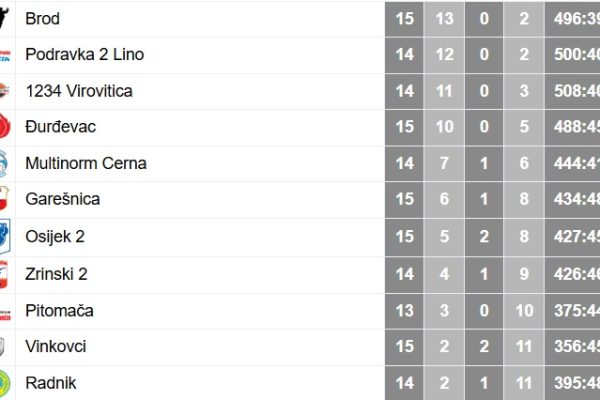Click the blue Osijek 2 club crest
Image resolution: width=600 pixels, height=400 pixels.
point(5,237)
